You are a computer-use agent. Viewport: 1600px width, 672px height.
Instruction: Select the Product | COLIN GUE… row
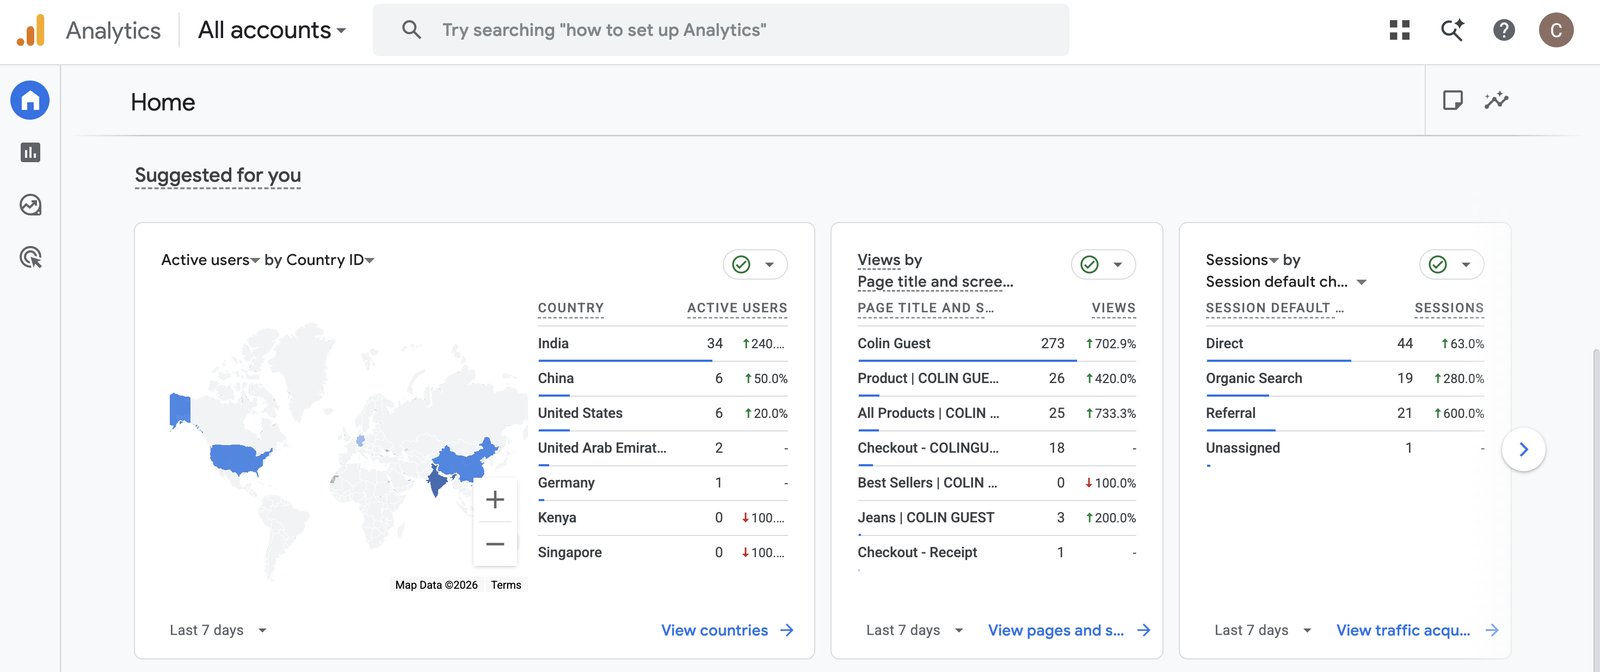click(997, 379)
